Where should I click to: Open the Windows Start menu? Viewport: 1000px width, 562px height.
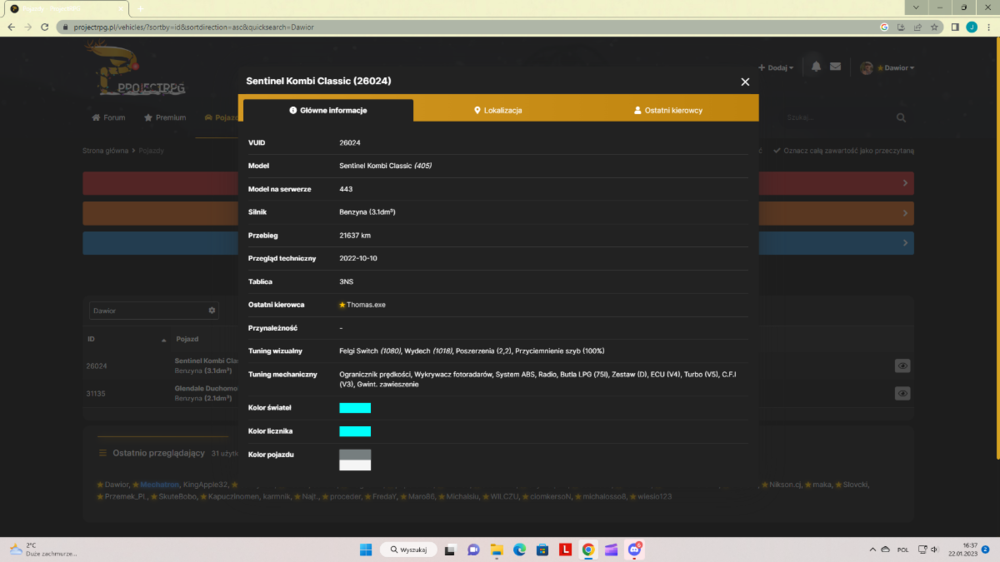click(x=365, y=550)
